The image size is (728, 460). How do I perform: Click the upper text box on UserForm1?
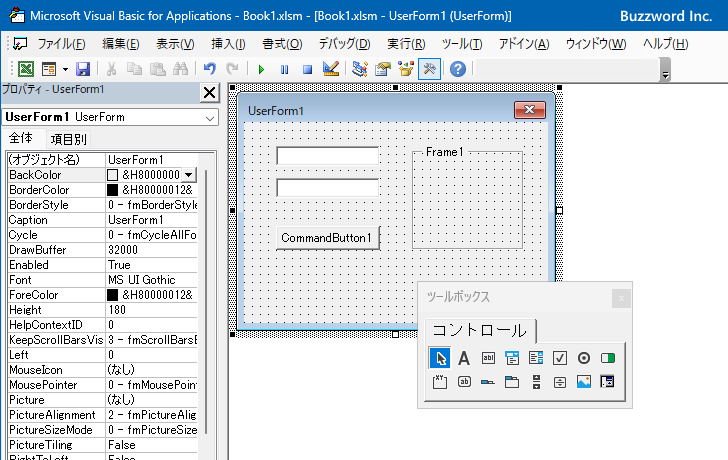327,155
